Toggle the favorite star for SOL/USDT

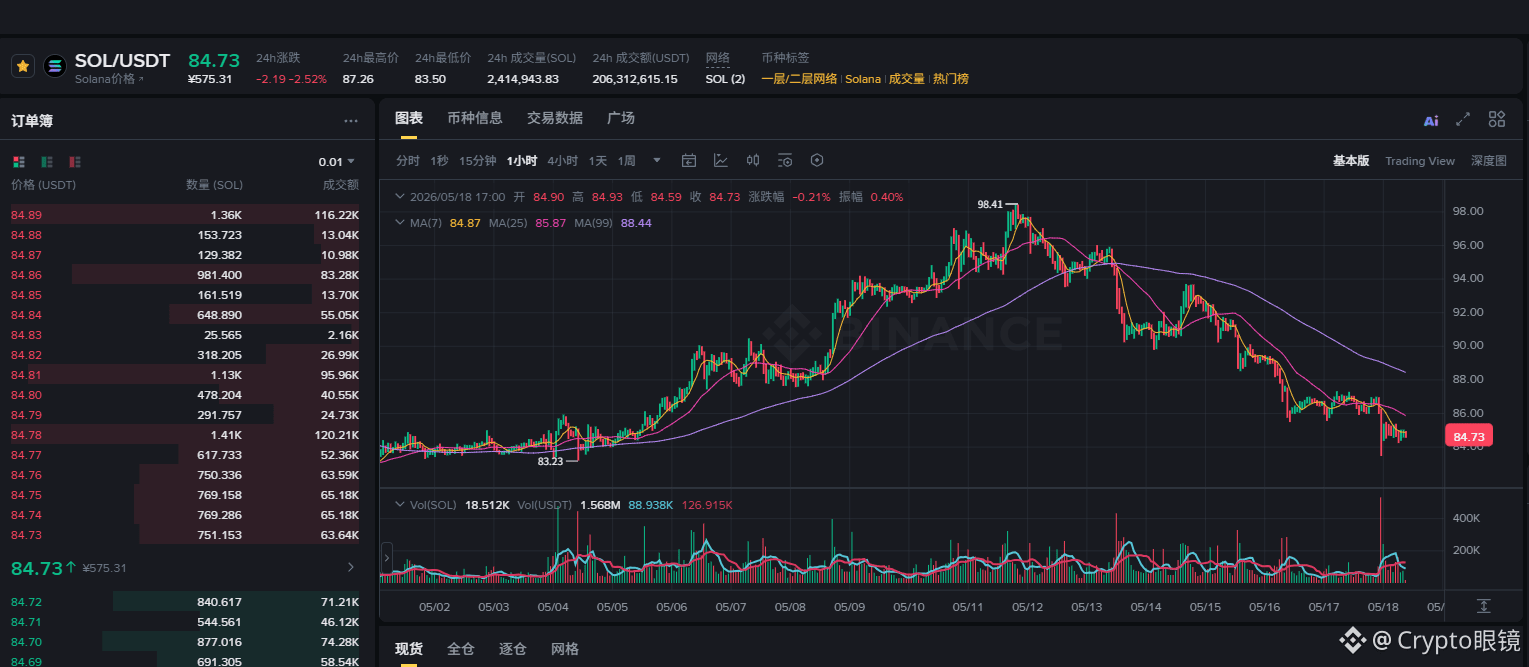pos(23,66)
